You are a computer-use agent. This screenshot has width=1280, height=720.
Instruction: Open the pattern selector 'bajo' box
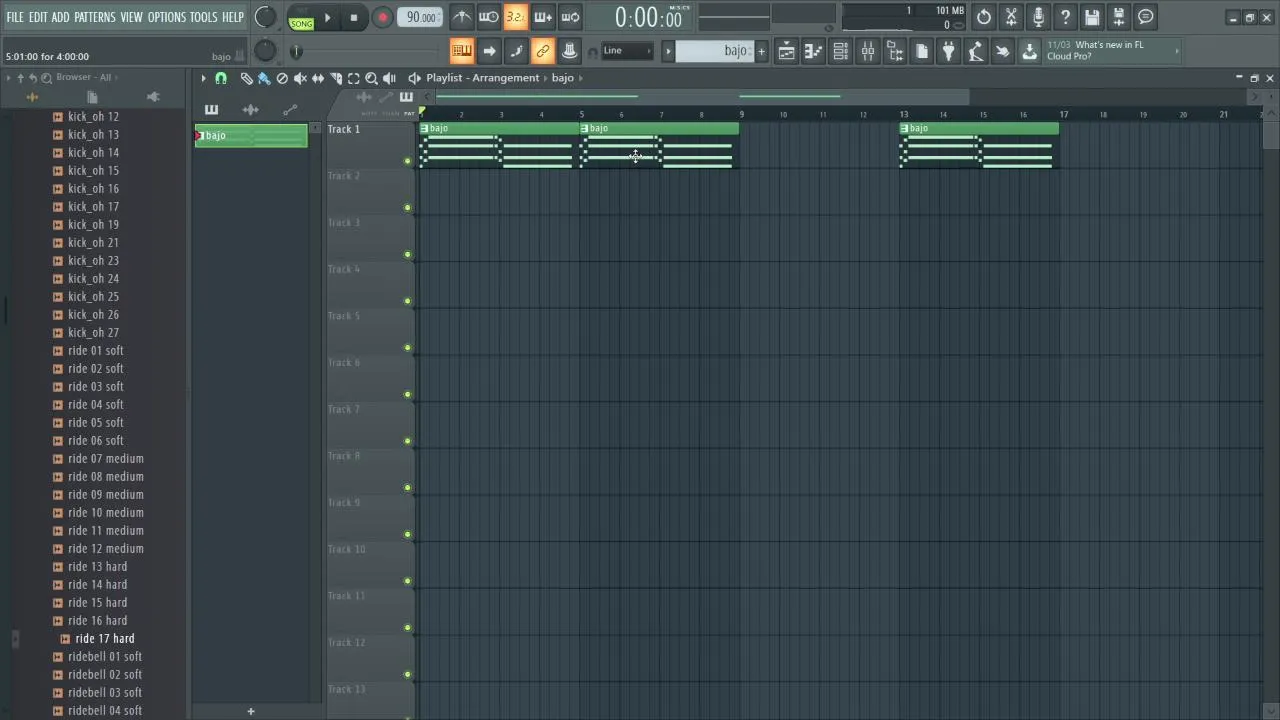(714, 51)
